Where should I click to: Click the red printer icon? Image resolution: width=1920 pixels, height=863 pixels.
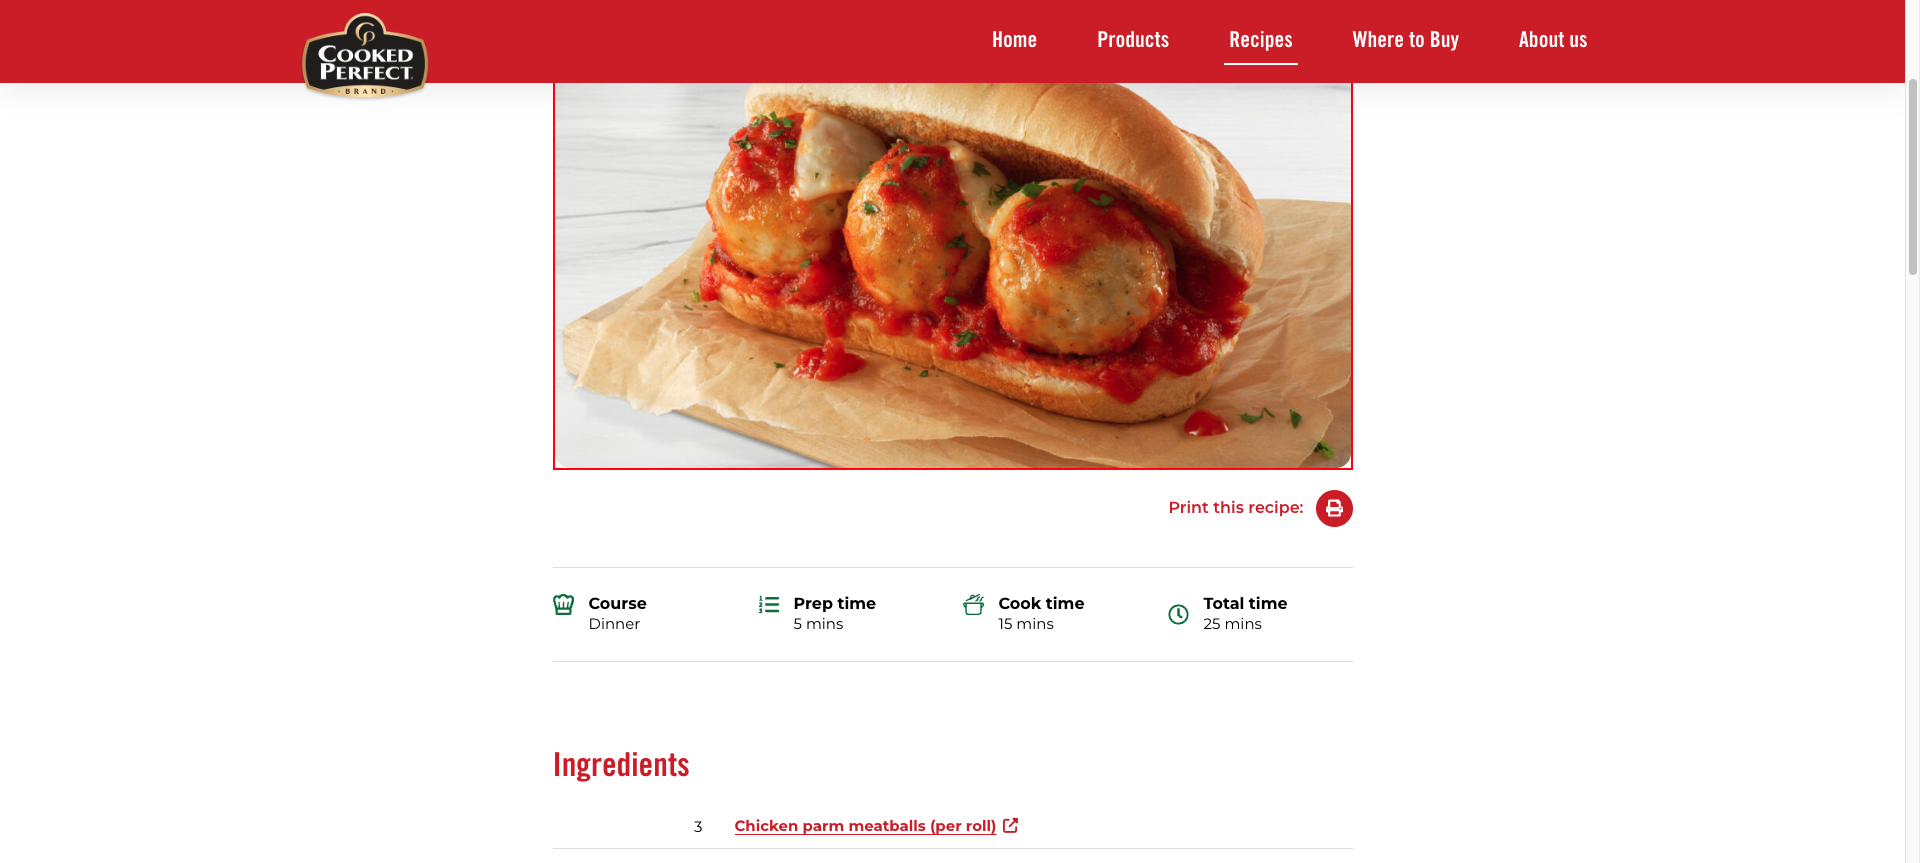[x=1334, y=508]
